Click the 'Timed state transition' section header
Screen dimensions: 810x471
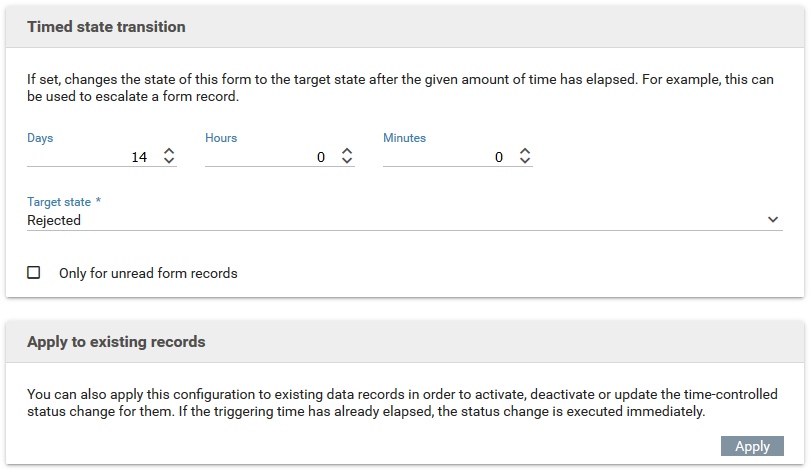[106, 27]
